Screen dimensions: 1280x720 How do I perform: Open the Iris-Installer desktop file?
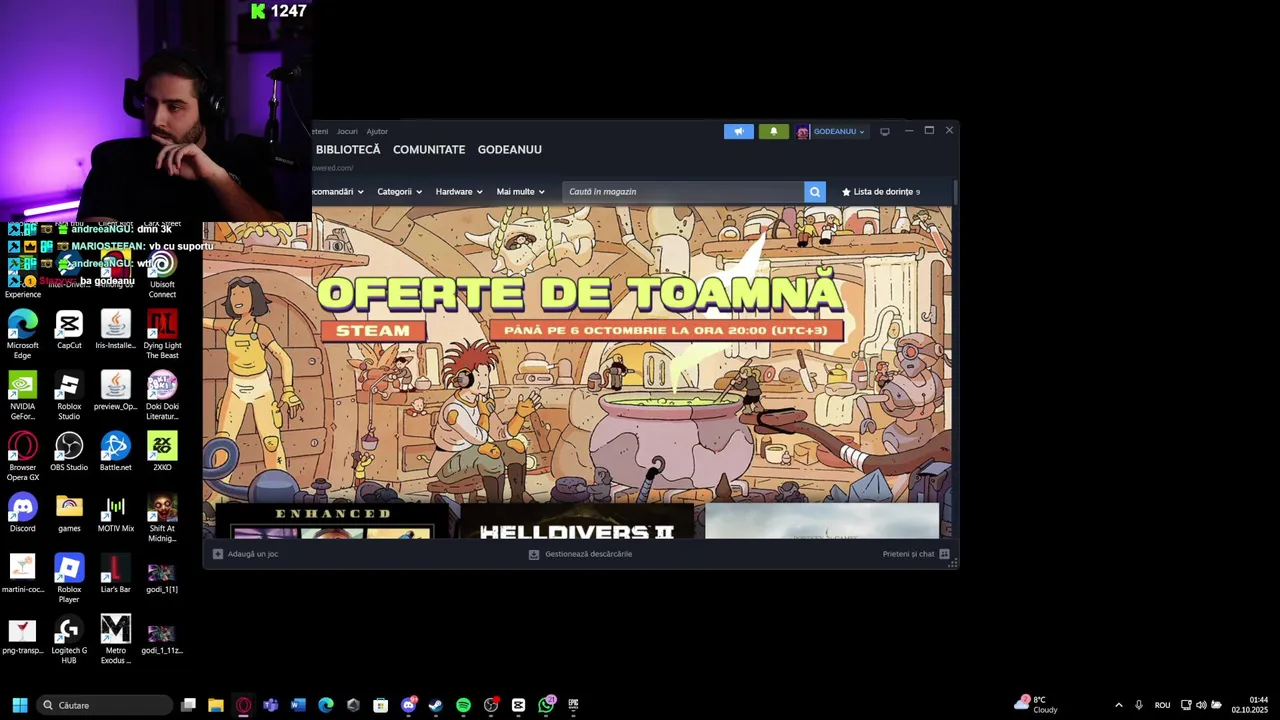(115, 331)
